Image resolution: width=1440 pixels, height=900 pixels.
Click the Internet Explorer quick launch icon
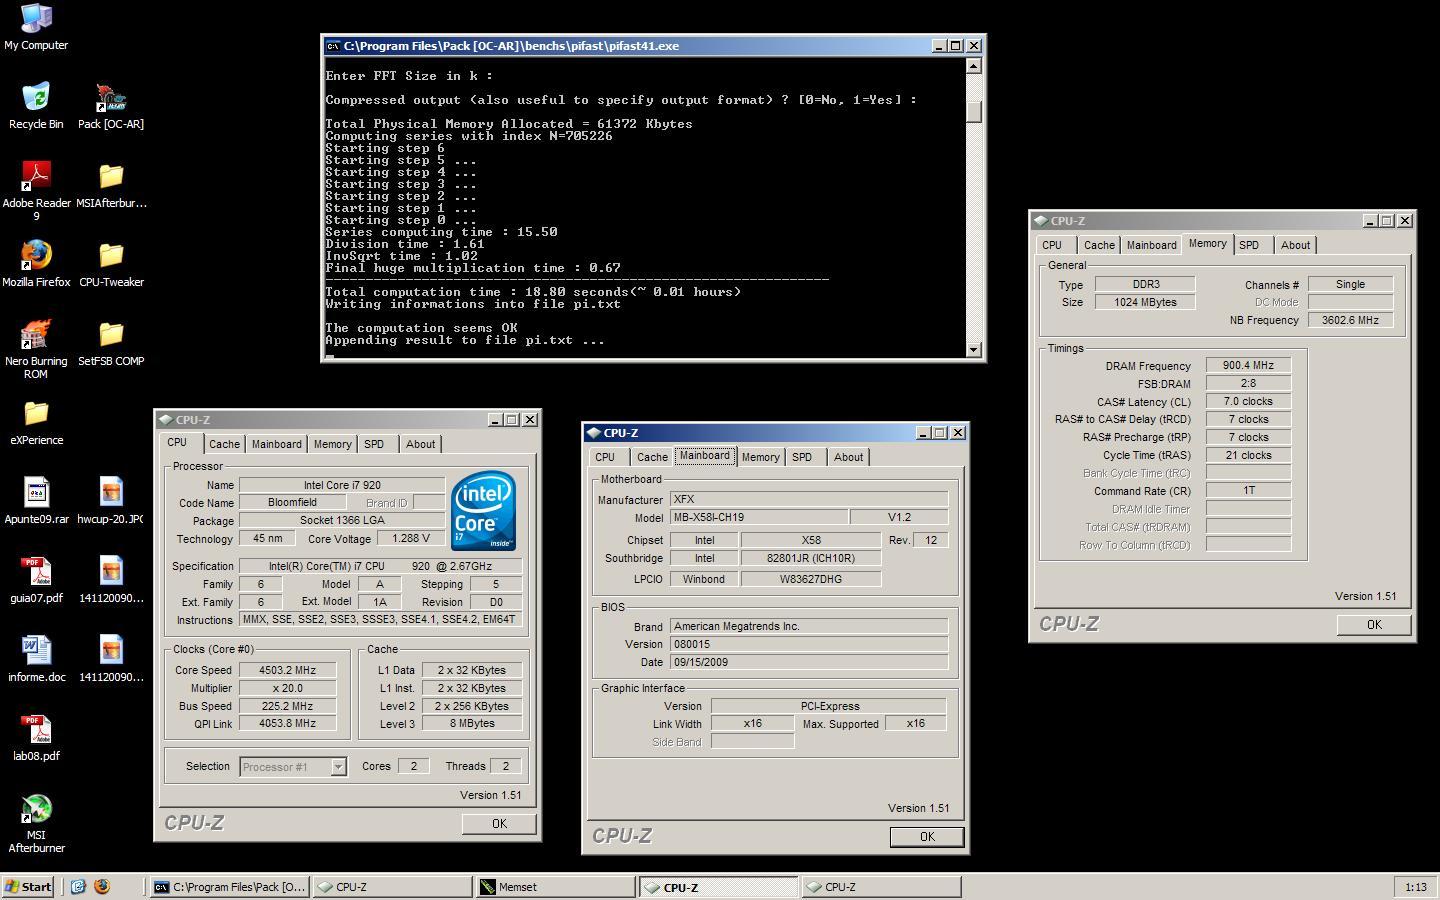[x=78, y=886]
